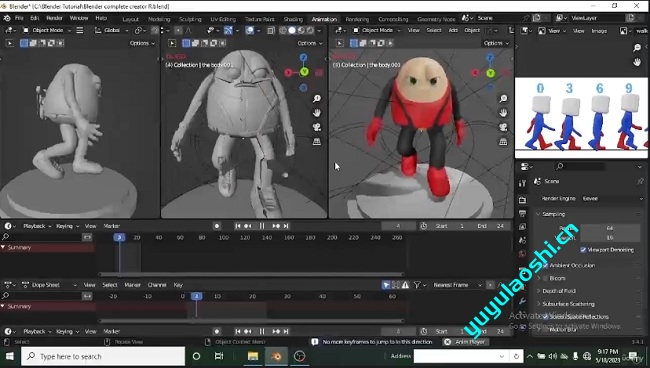Select the pan hand icon in middle viewport
Viewport: 650px width, 368px height.
(x=317, y=113)
